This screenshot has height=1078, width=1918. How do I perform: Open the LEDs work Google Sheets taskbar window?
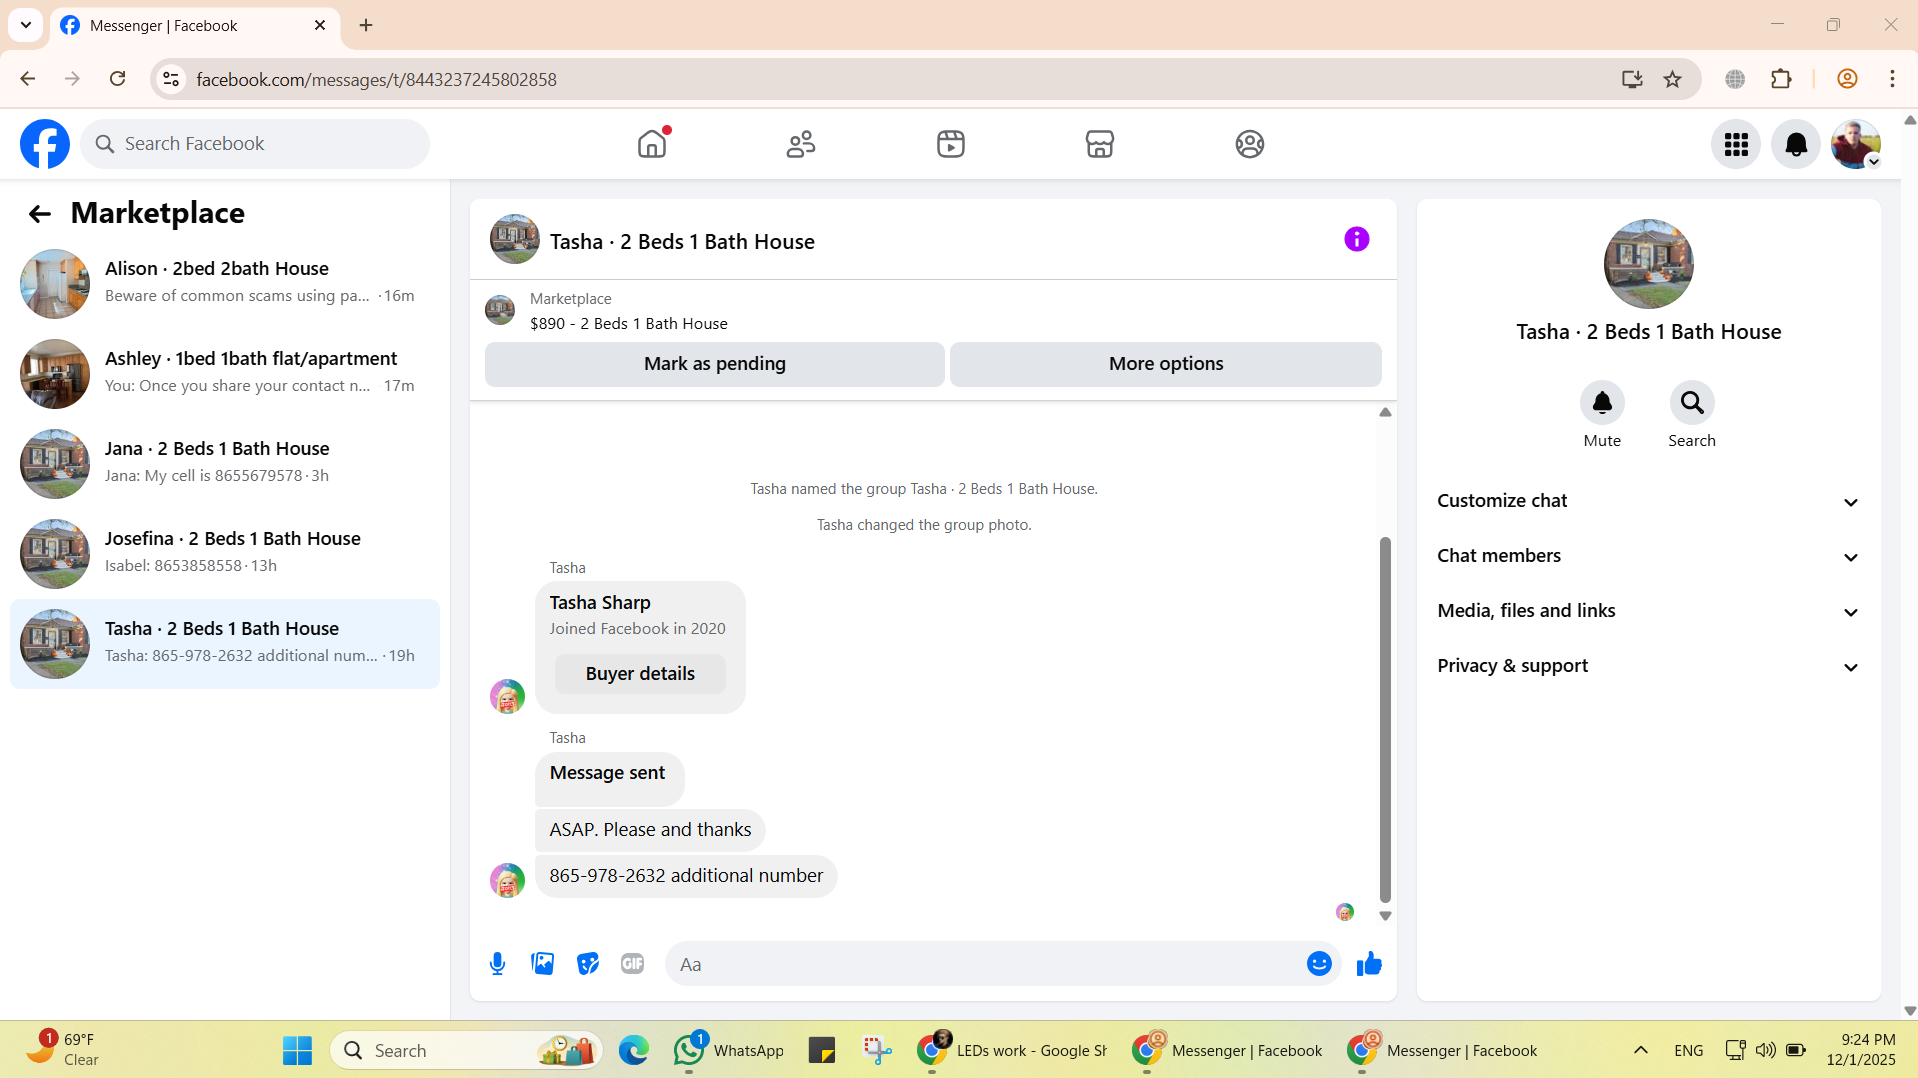1012,1050
